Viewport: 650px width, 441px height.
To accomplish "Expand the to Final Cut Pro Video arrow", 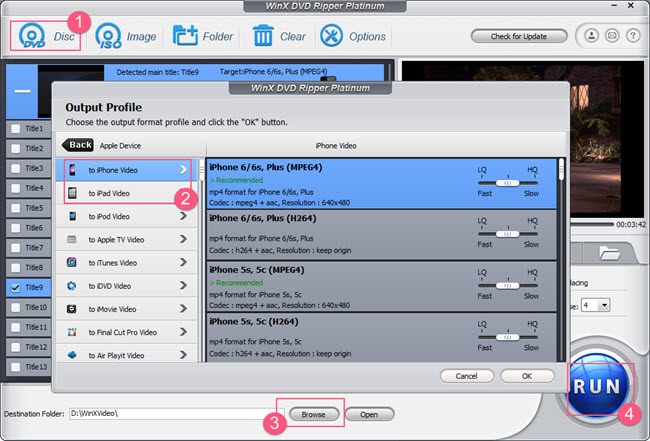I will [183, 332].
